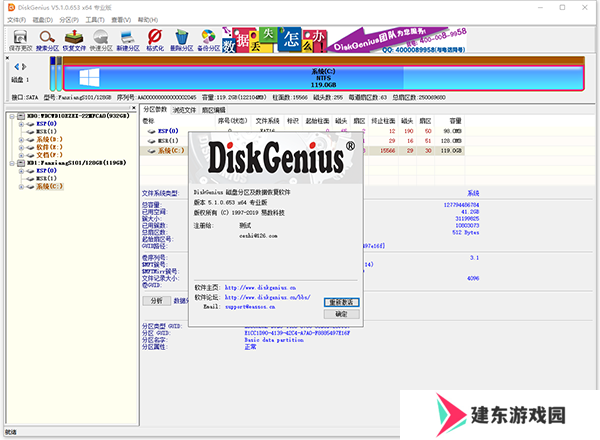Screen dimensions: 600x440
Task: Click the HD0 hard disk icon in tree
Action: 21,116
